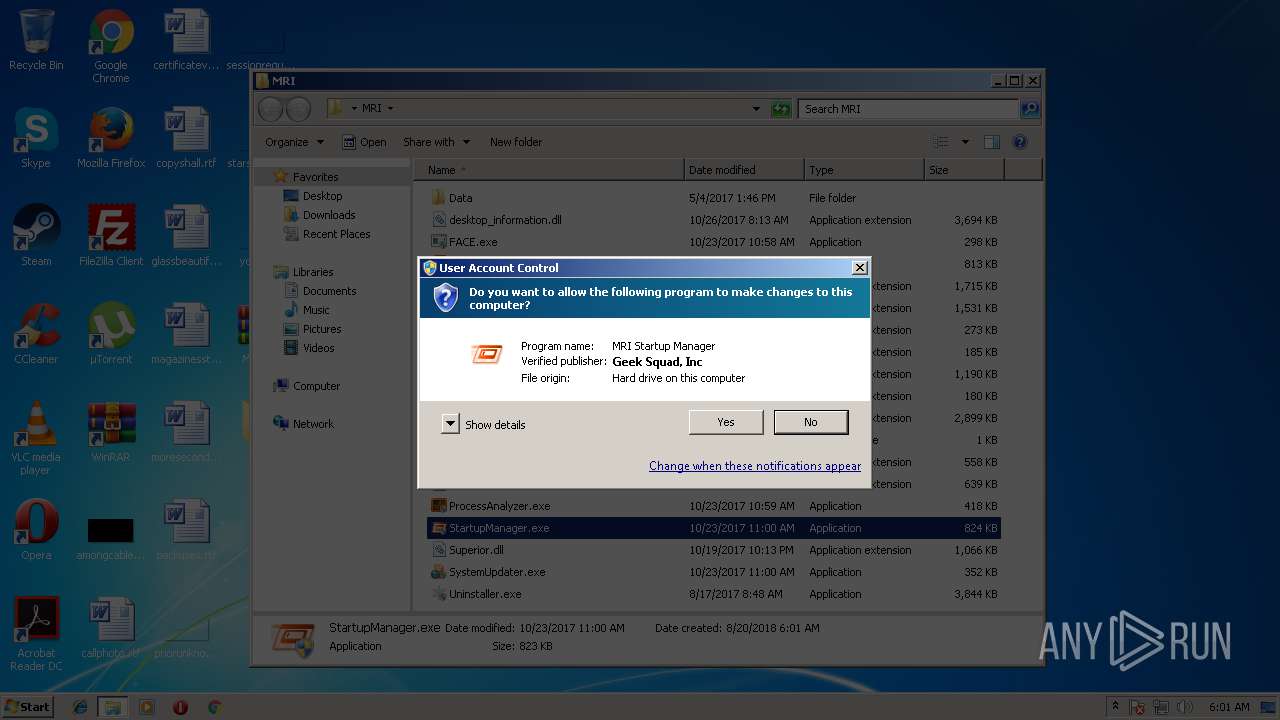This screenshot has height=720, width=1280.
Task: Open Opera desktop icon
Action: click(x=36, y=530)
